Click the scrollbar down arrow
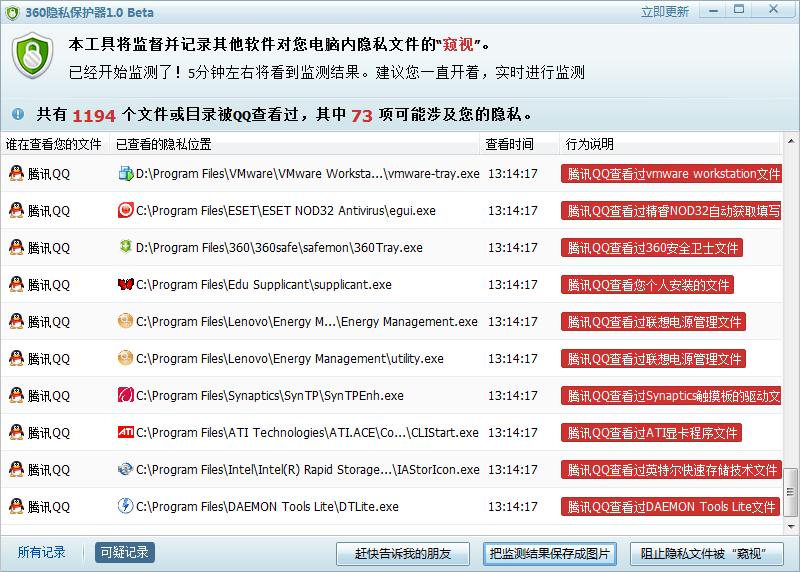Image resolution: width=800 pixels, height=572 pixels. 790,527
